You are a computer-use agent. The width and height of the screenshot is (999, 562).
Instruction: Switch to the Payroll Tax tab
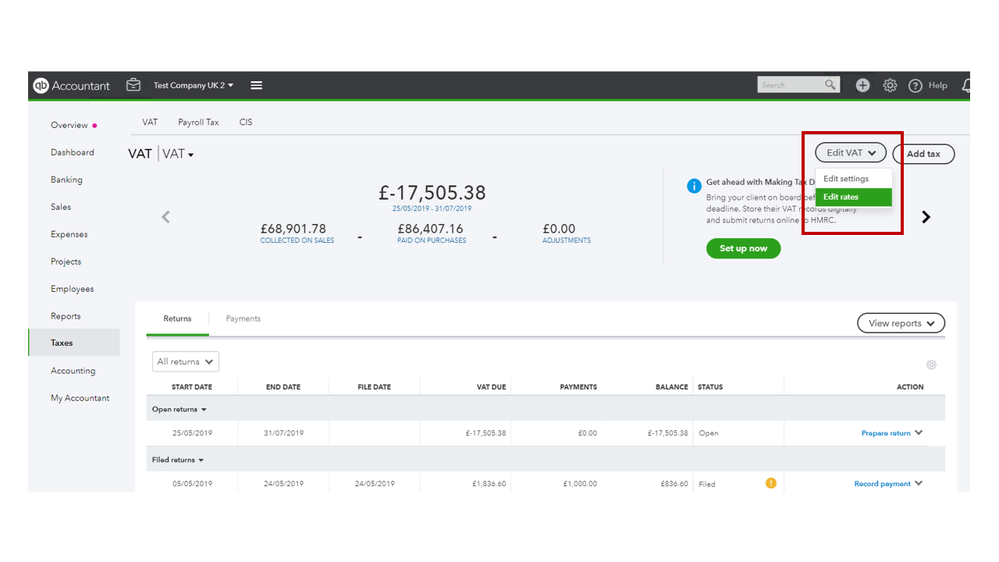(198, 122)
